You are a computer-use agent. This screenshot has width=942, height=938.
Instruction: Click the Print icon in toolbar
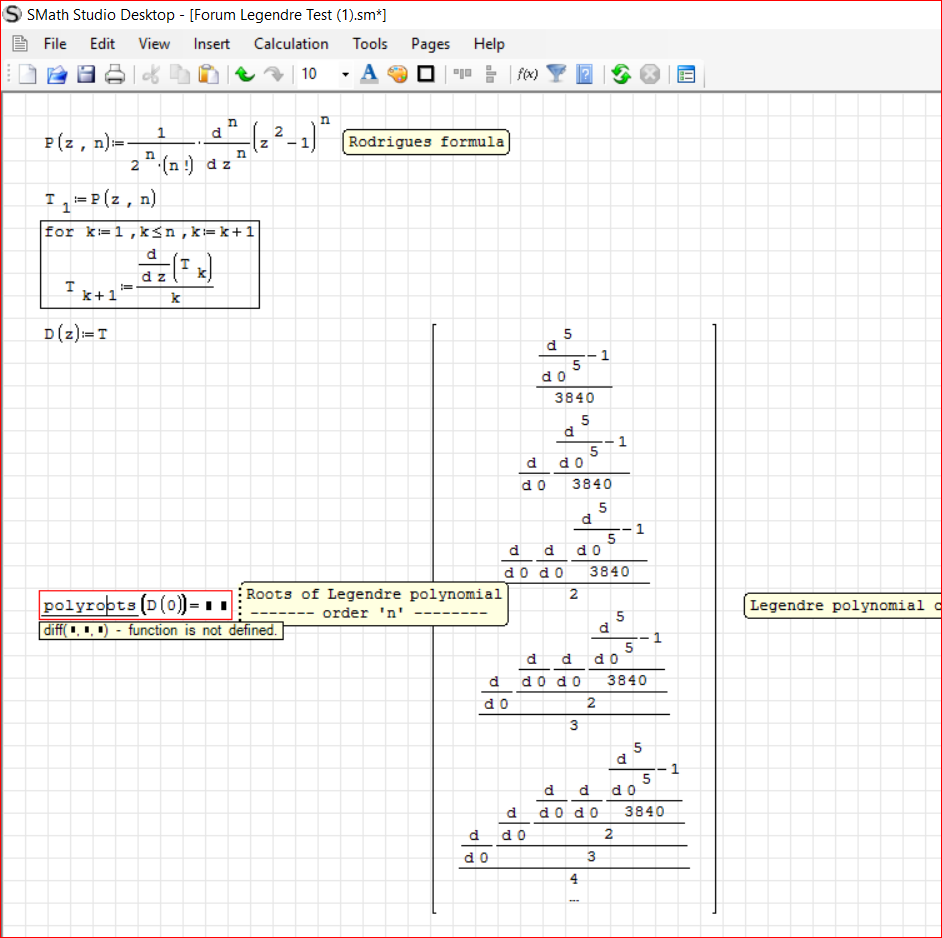click(115, 74)
